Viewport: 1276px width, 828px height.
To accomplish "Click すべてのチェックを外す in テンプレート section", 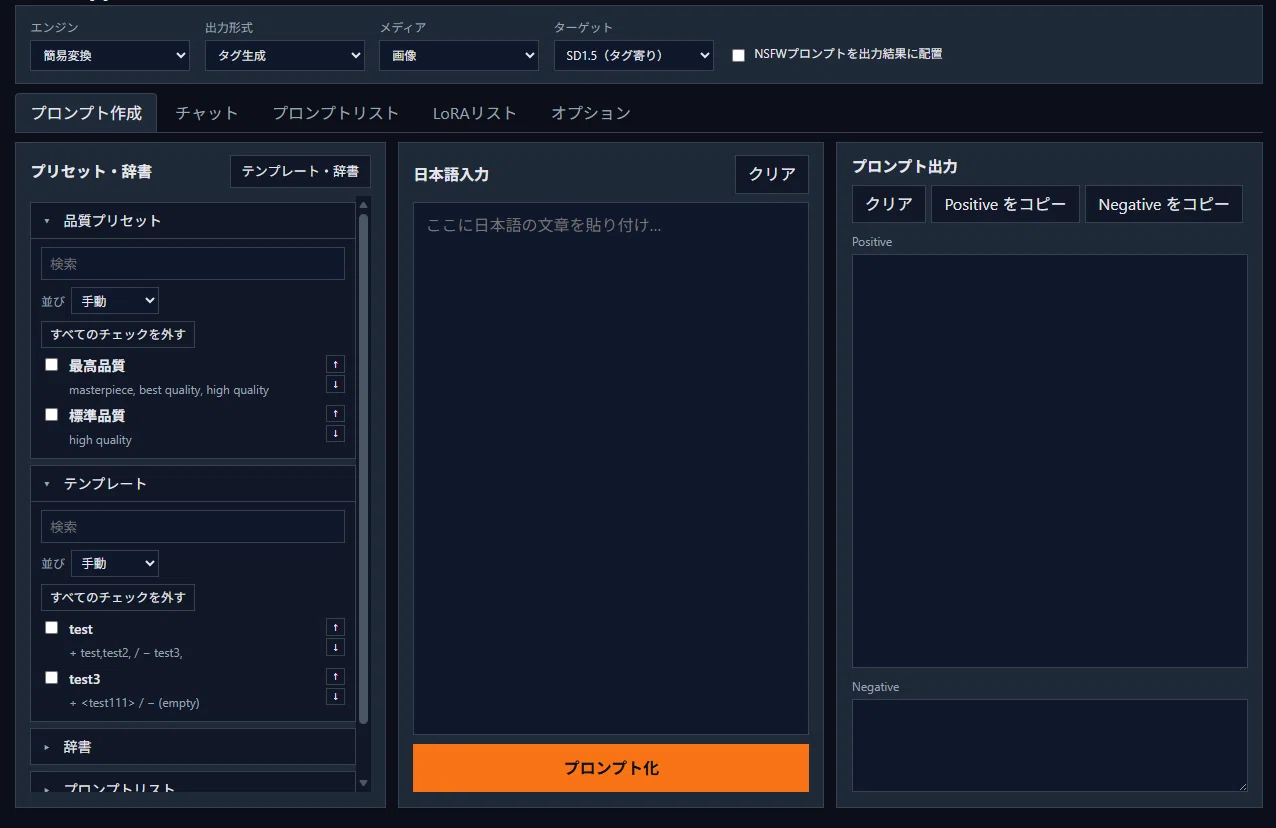I will 118,597.
